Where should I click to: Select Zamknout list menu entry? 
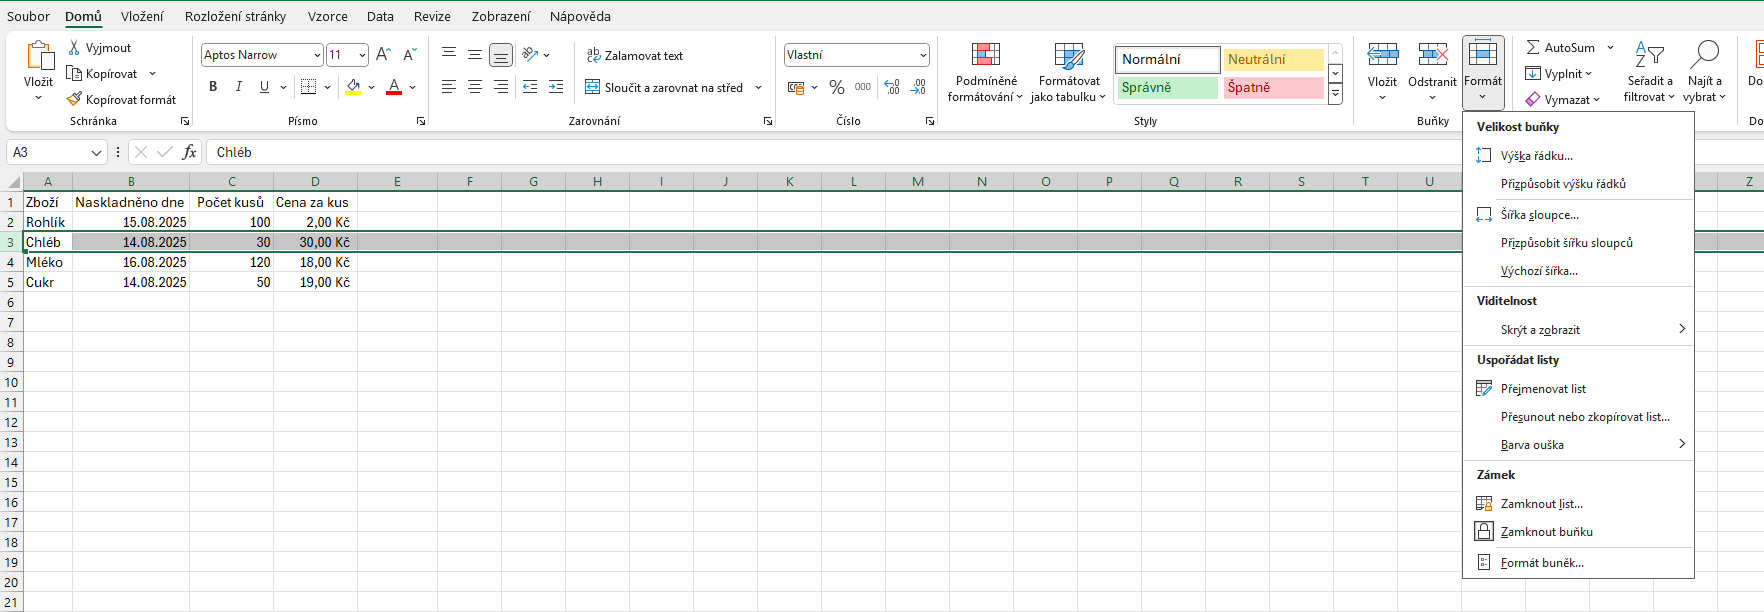tap(1578, 504)
